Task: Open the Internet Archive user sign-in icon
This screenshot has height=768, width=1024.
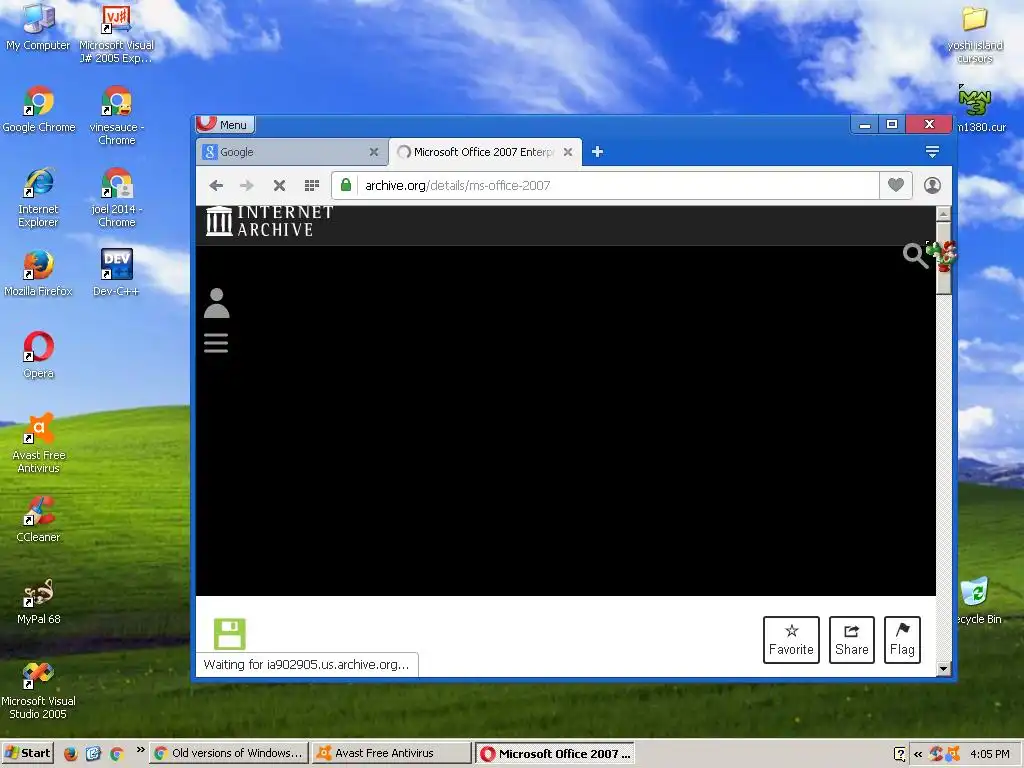Action: coord(216,304)
